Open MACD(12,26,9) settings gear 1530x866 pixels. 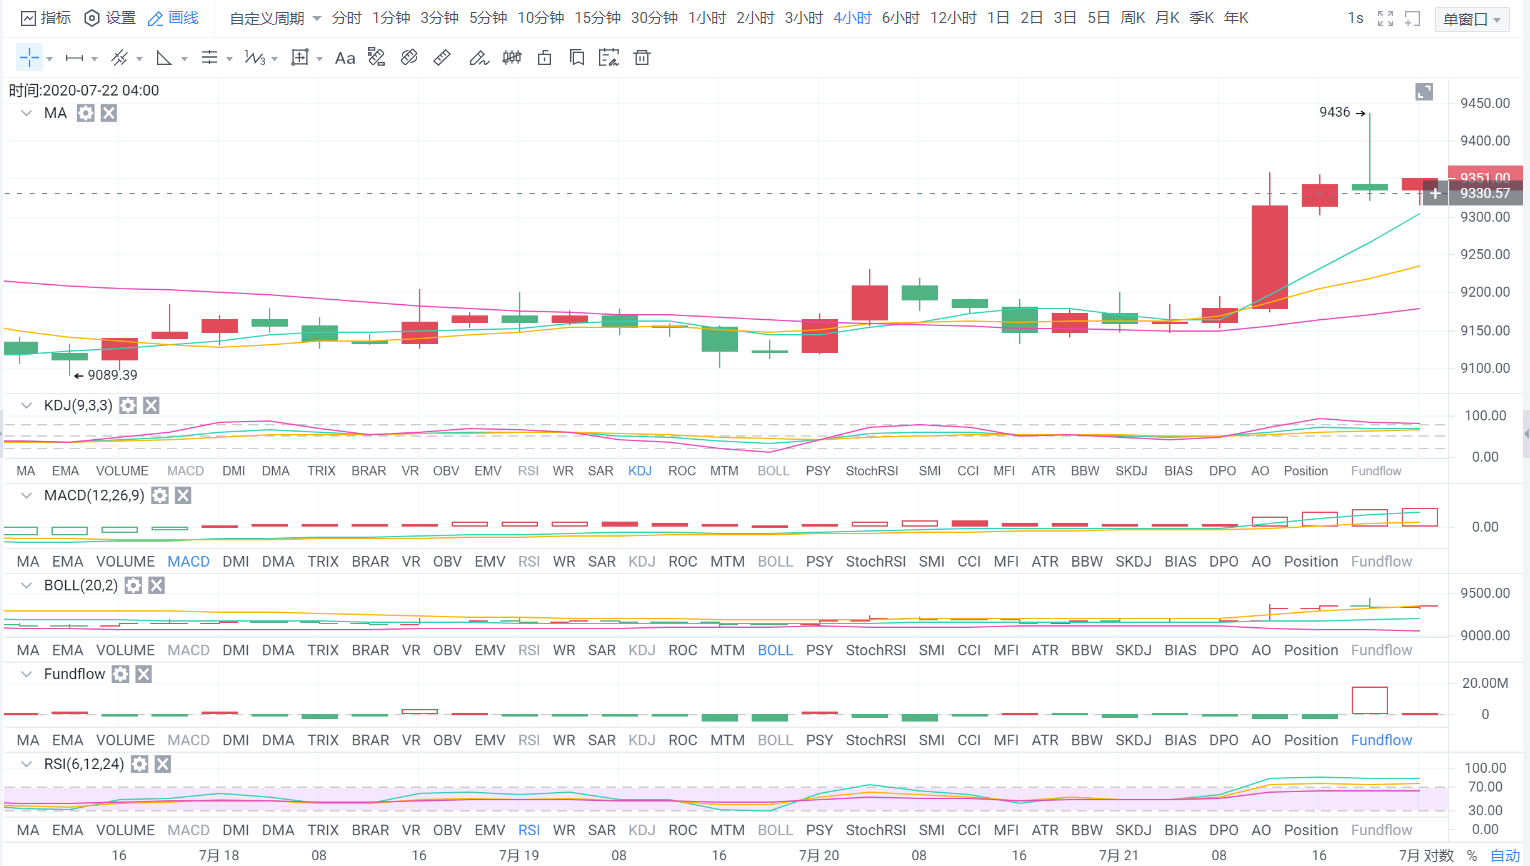click(160, 495)
